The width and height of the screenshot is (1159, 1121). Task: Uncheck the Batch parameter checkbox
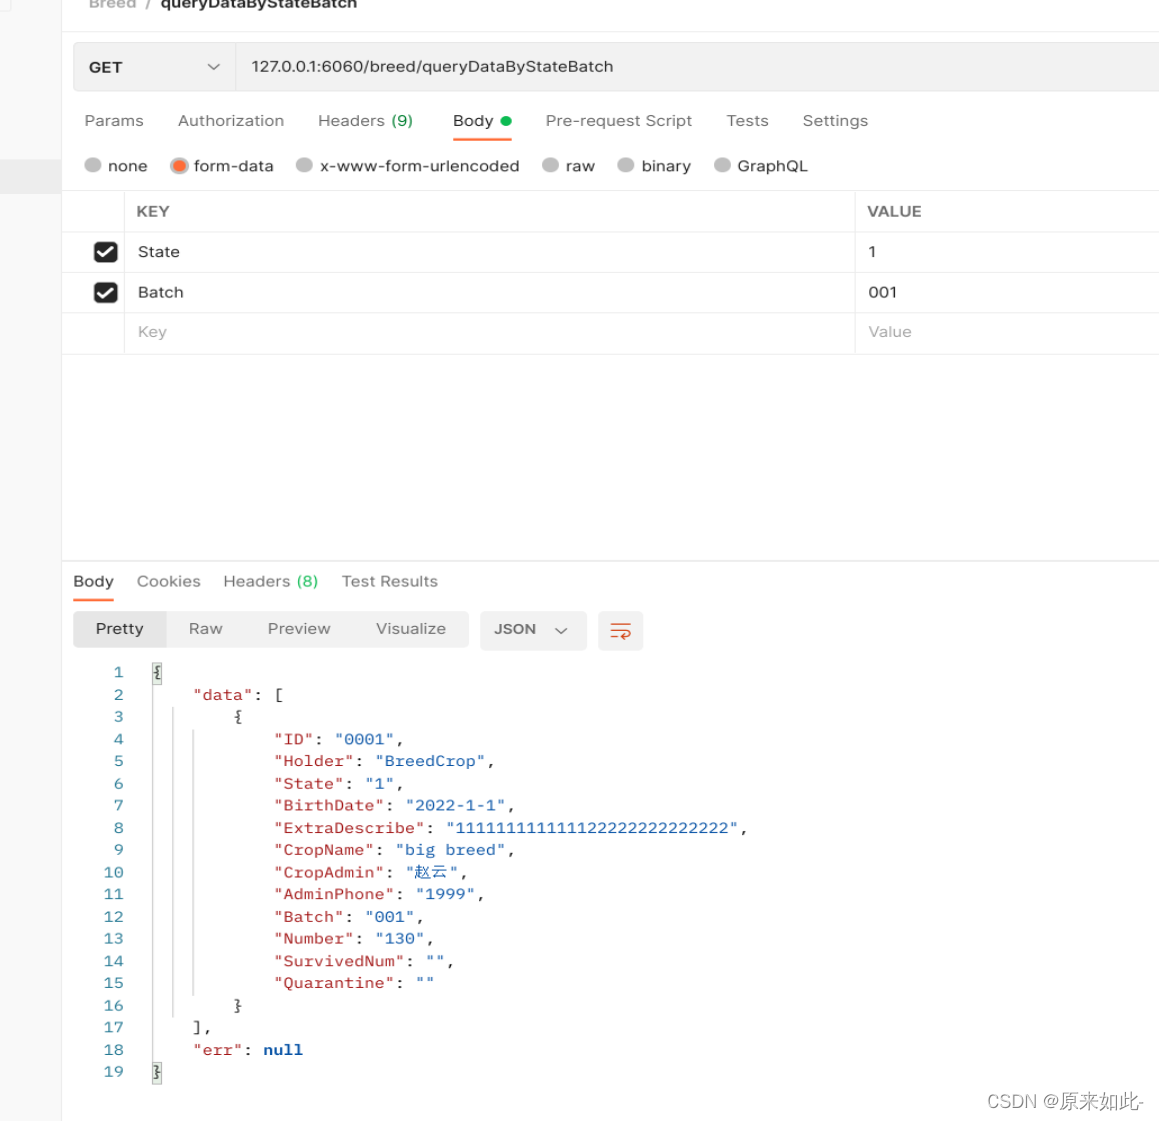(x=106, y=293)
